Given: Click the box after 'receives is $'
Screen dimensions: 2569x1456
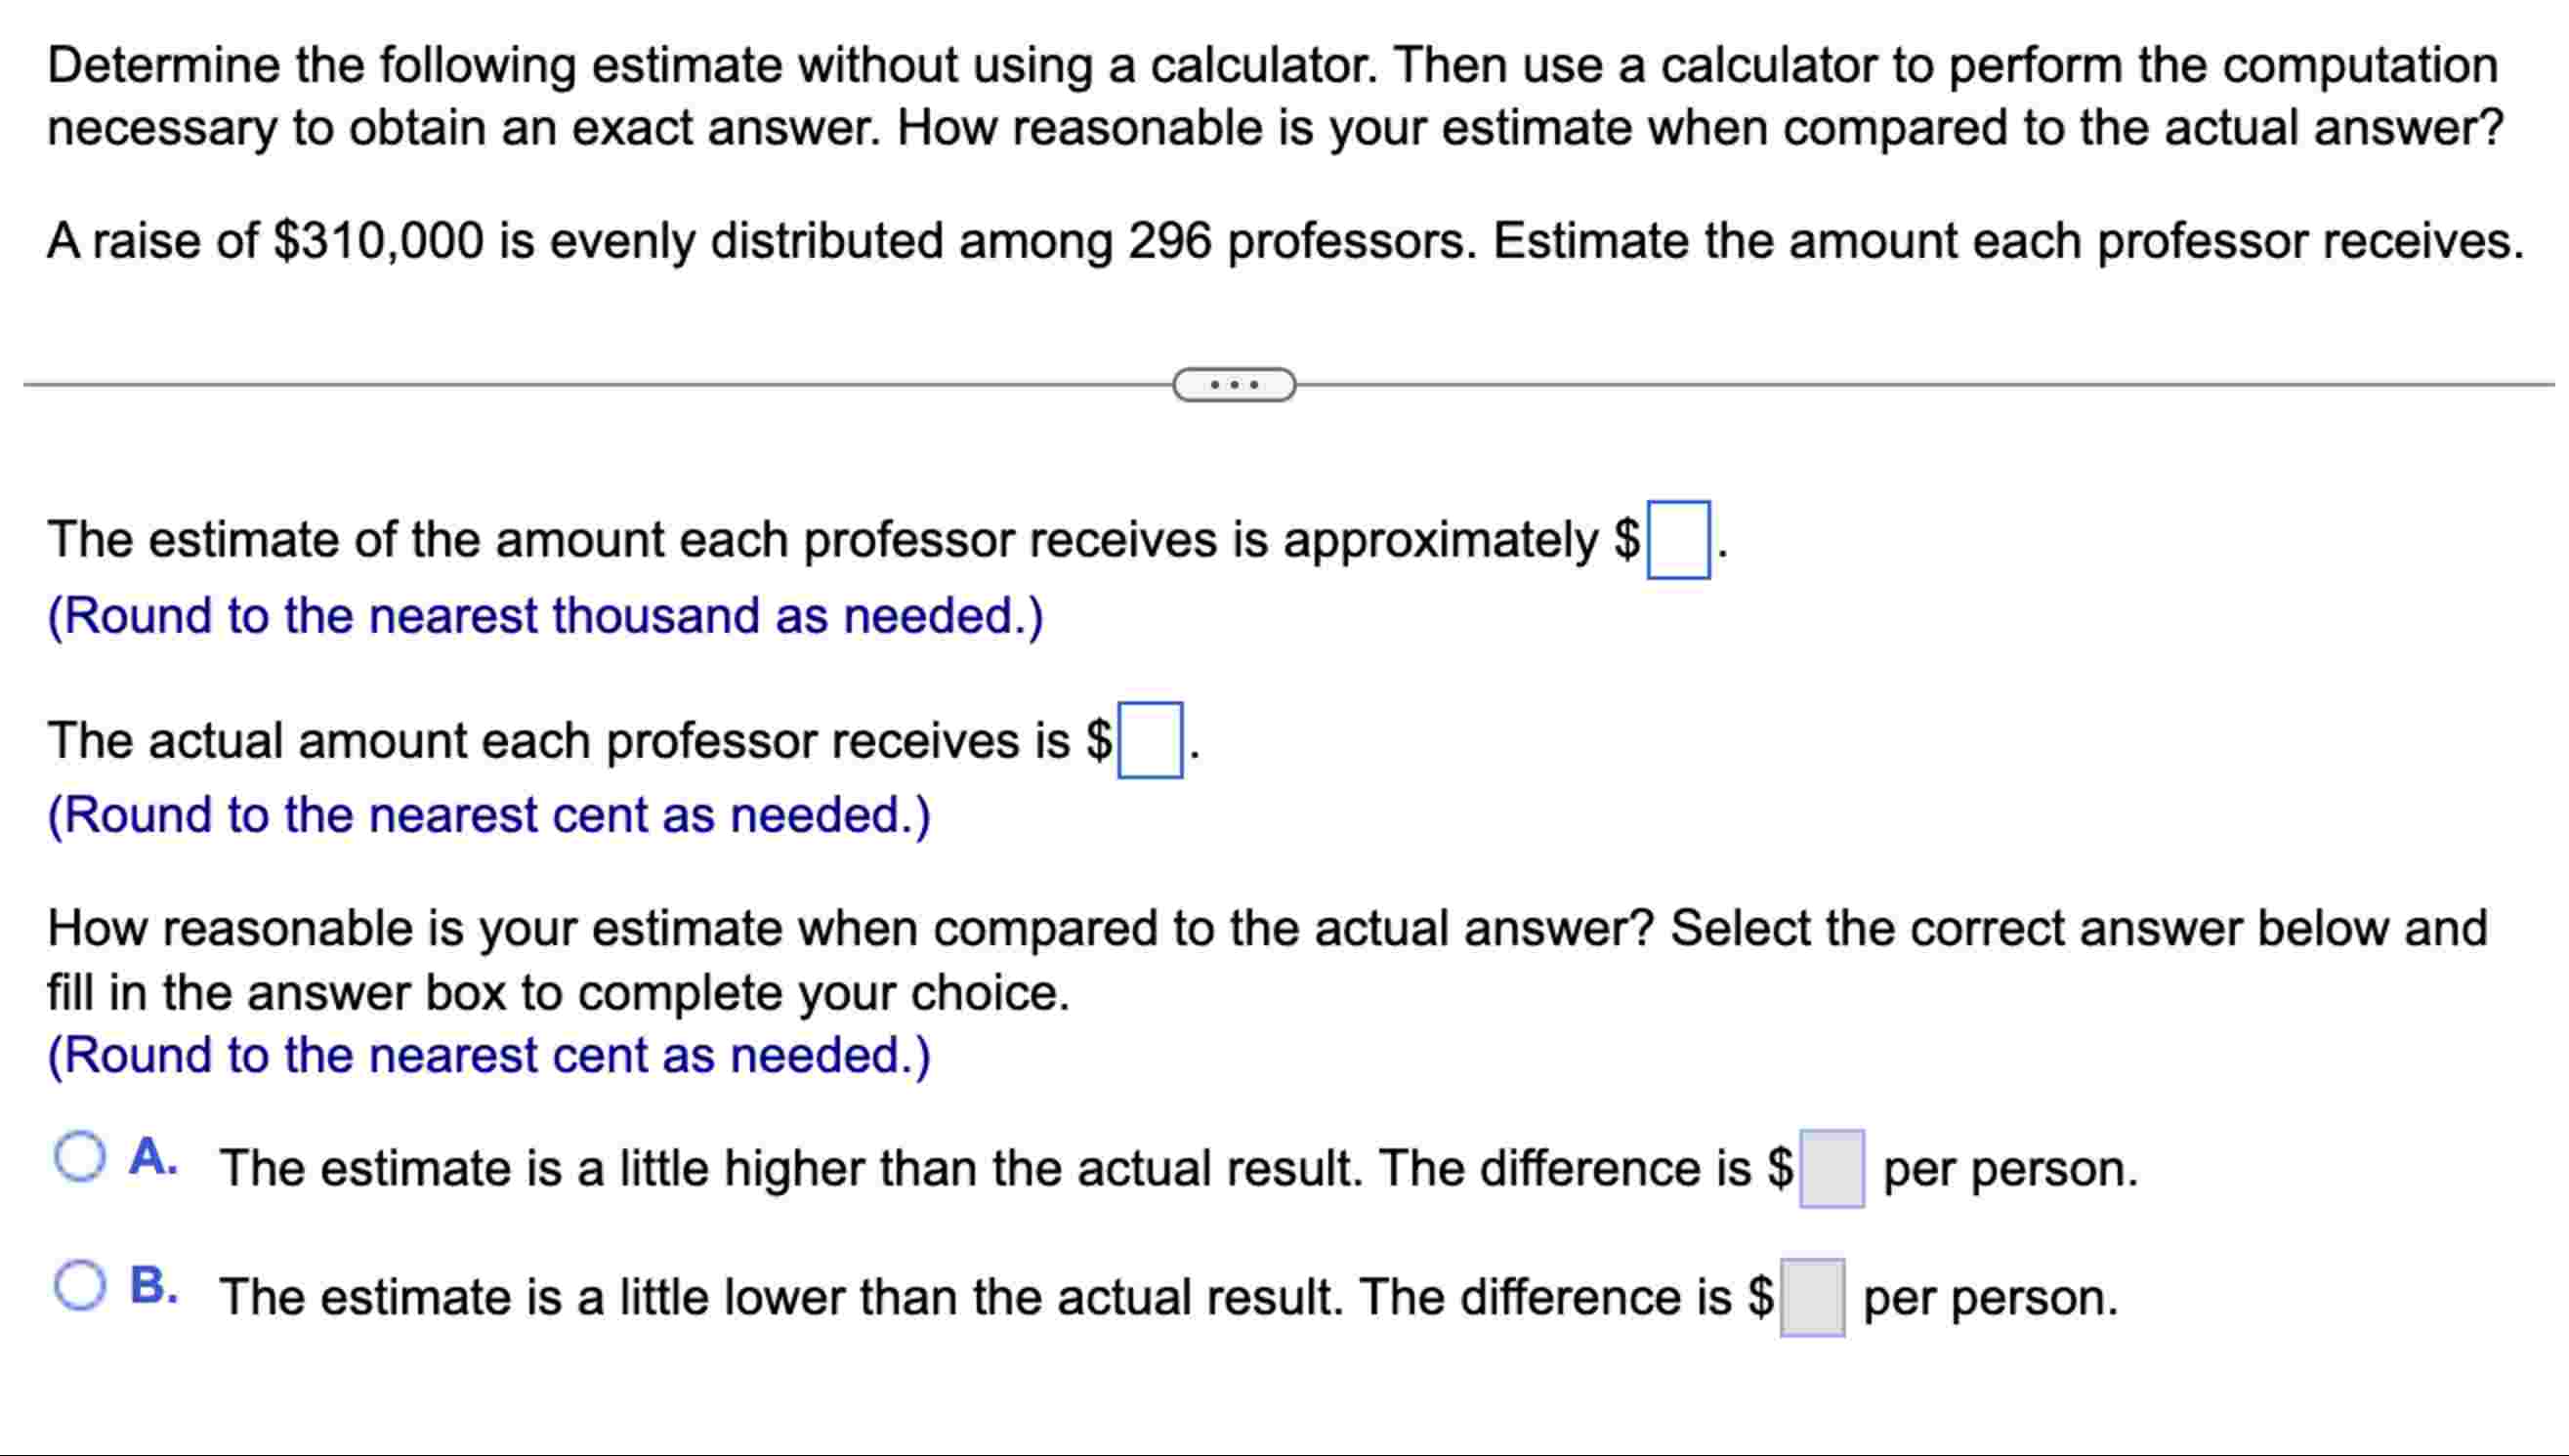Looking at the screenshot, I should tap(1151, 742).
